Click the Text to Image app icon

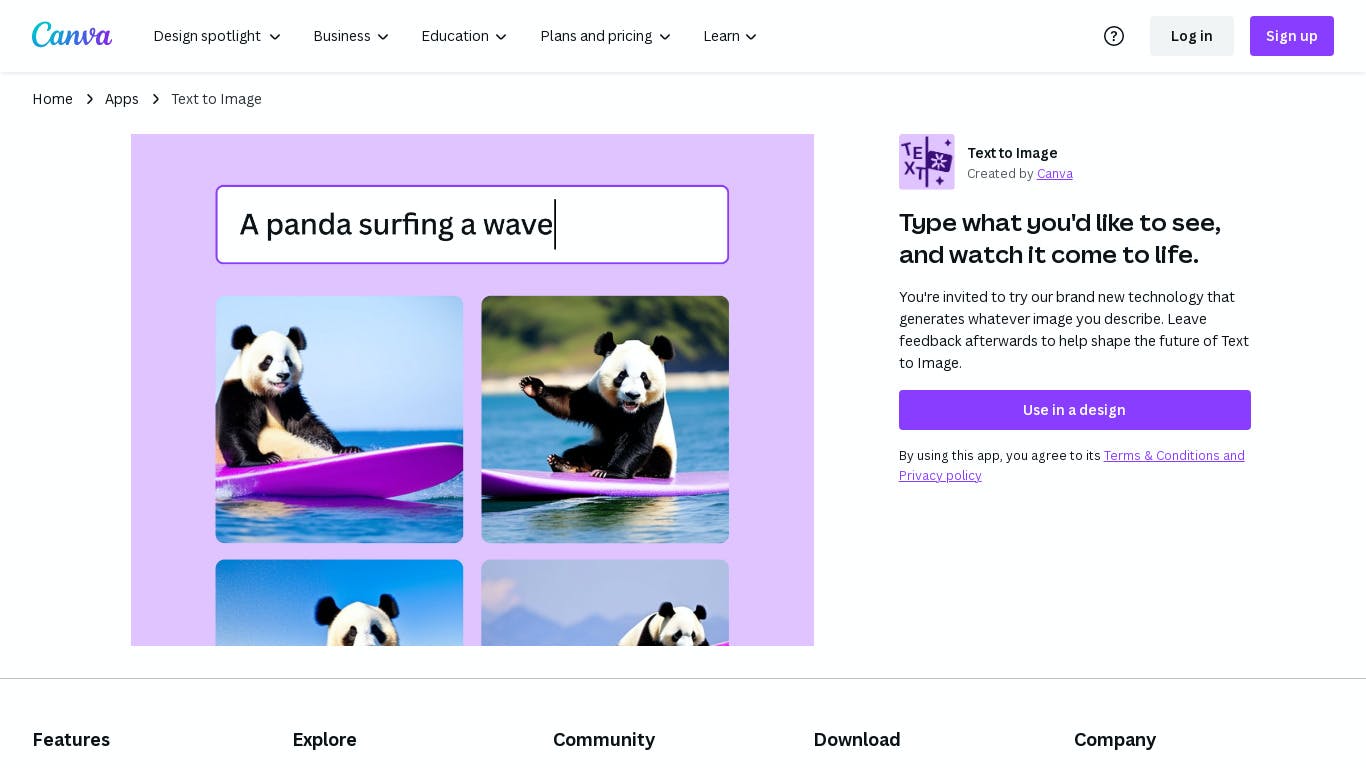926,162
